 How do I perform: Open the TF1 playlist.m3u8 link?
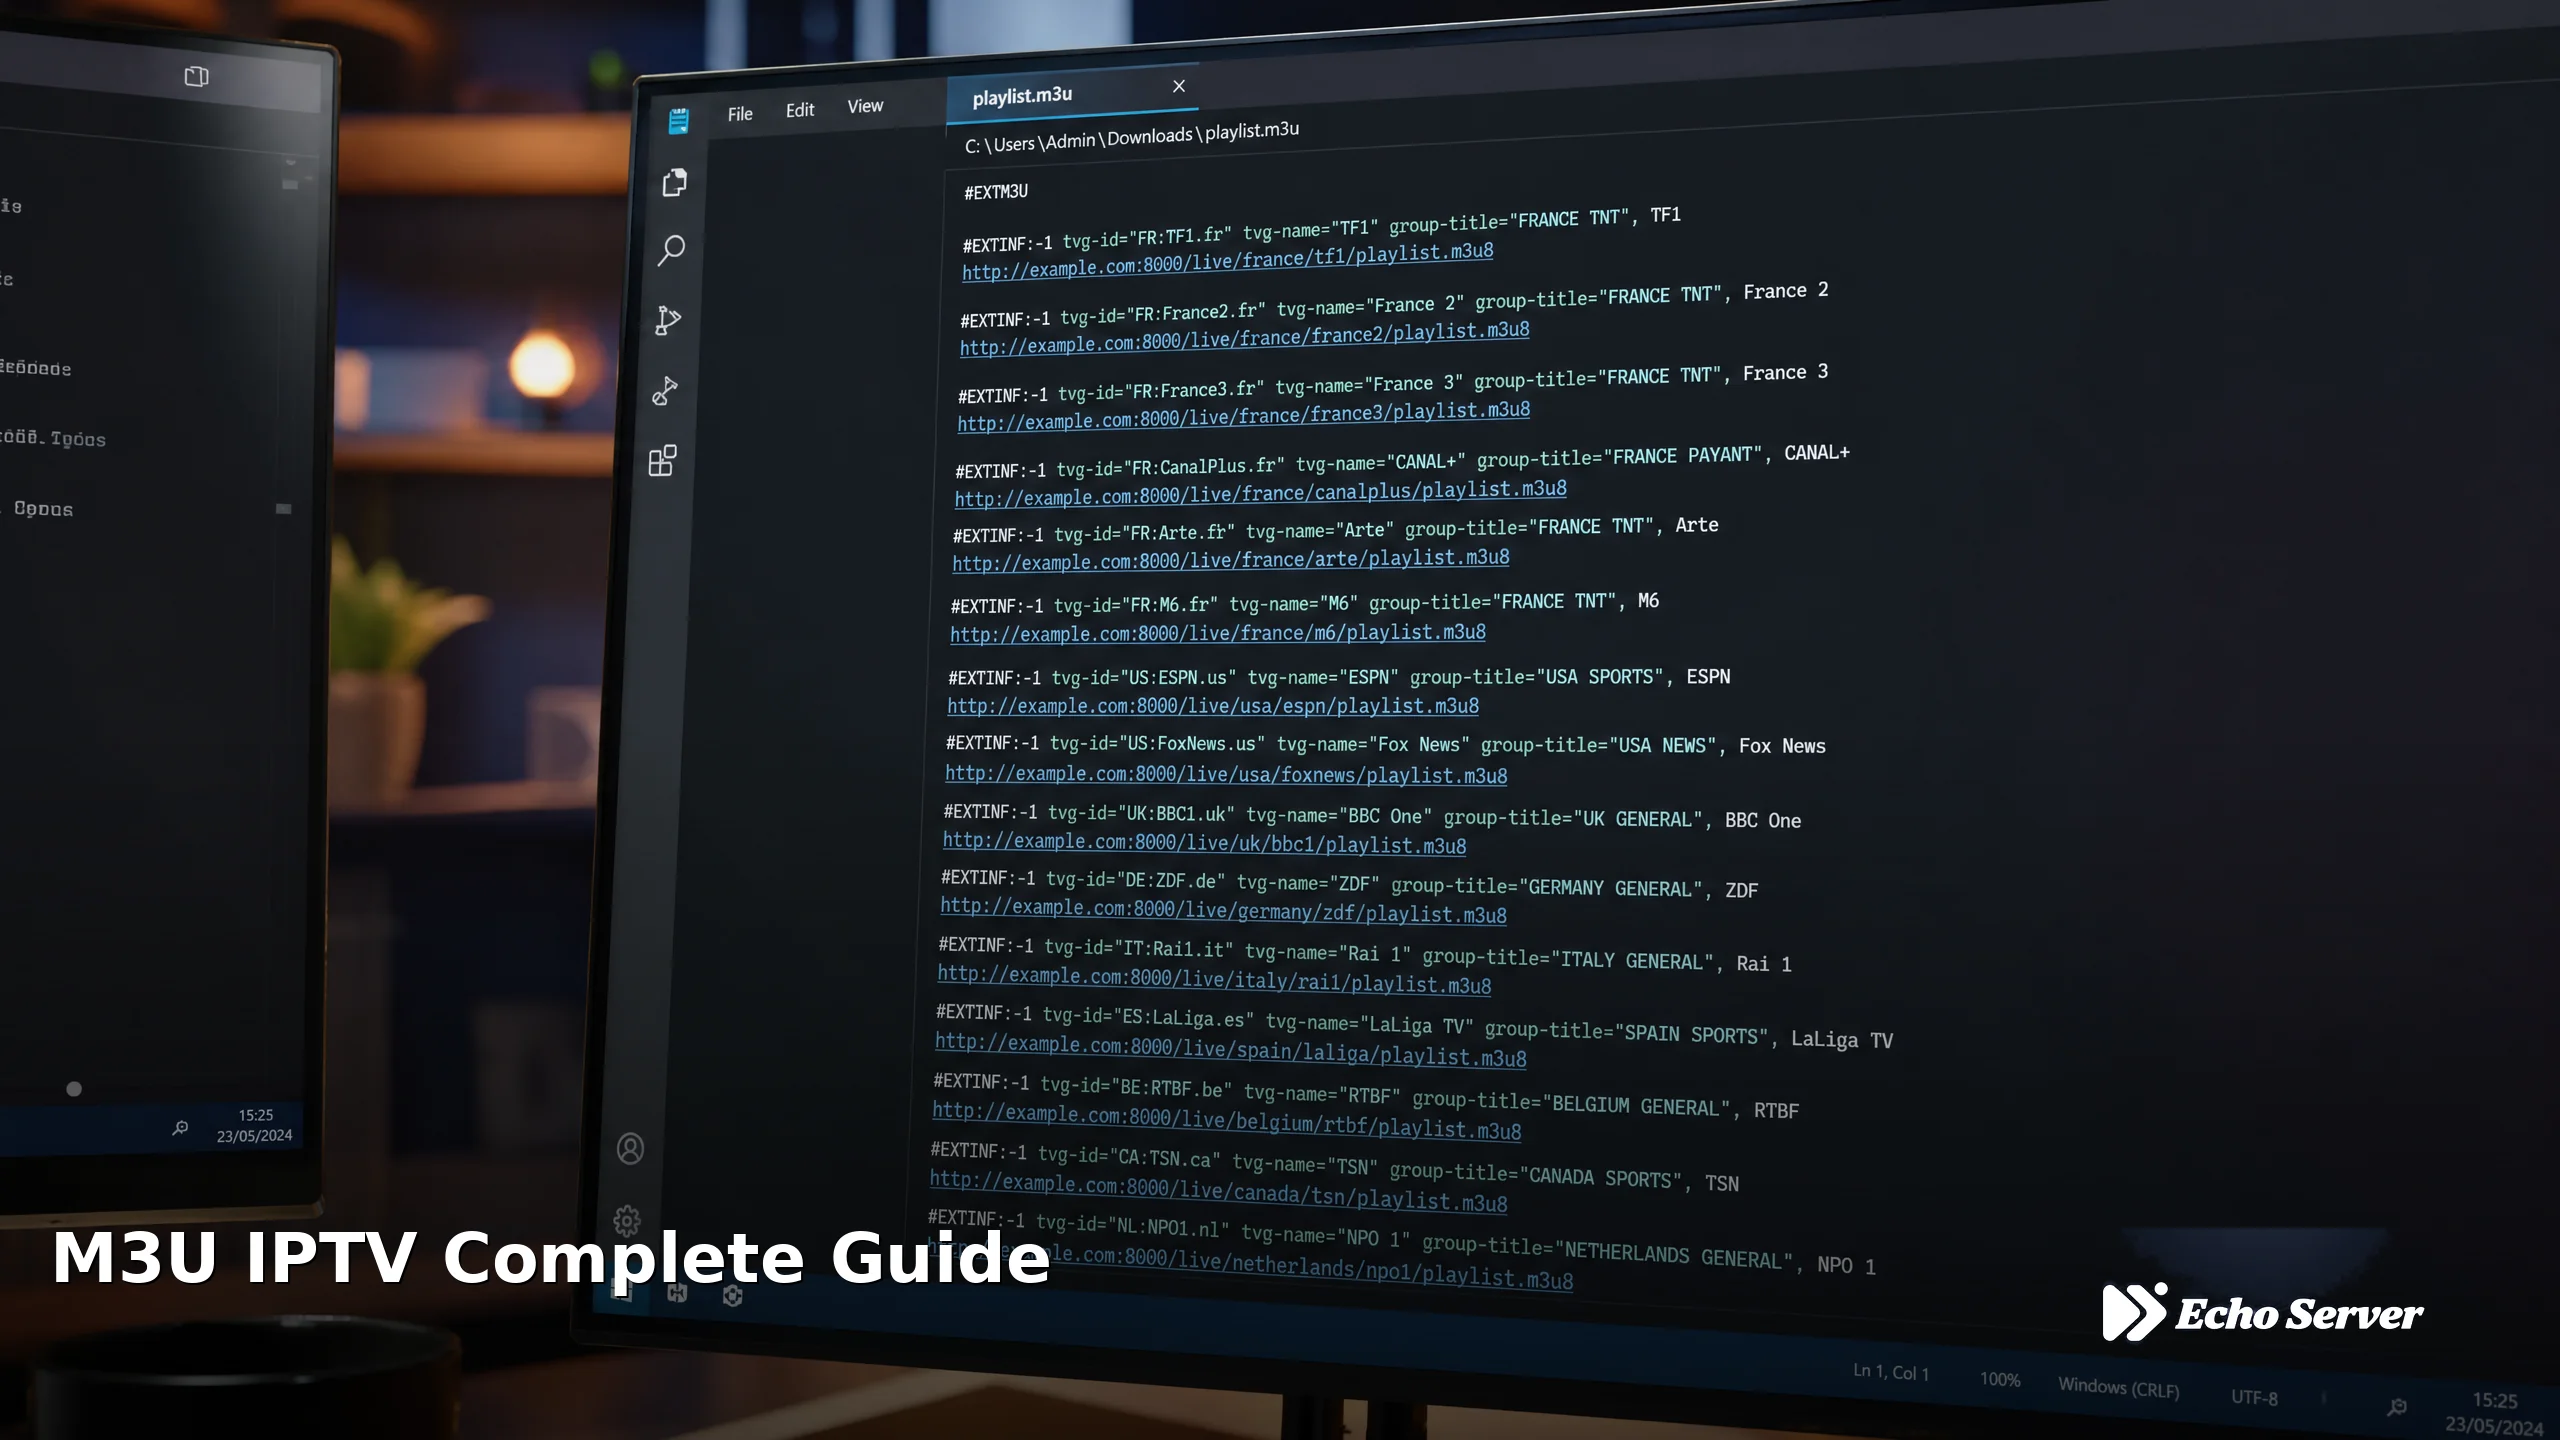[1228, 260]
